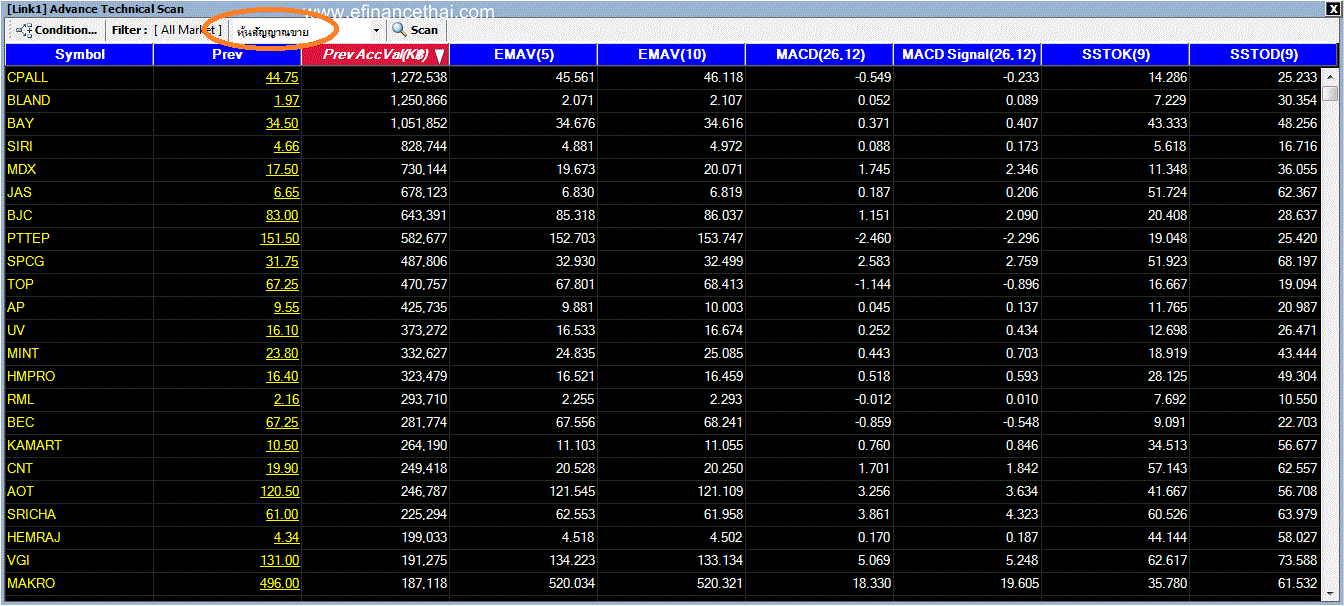Select the MDX symbol
The image size is (1344, 606).
[x=21, y=169]
